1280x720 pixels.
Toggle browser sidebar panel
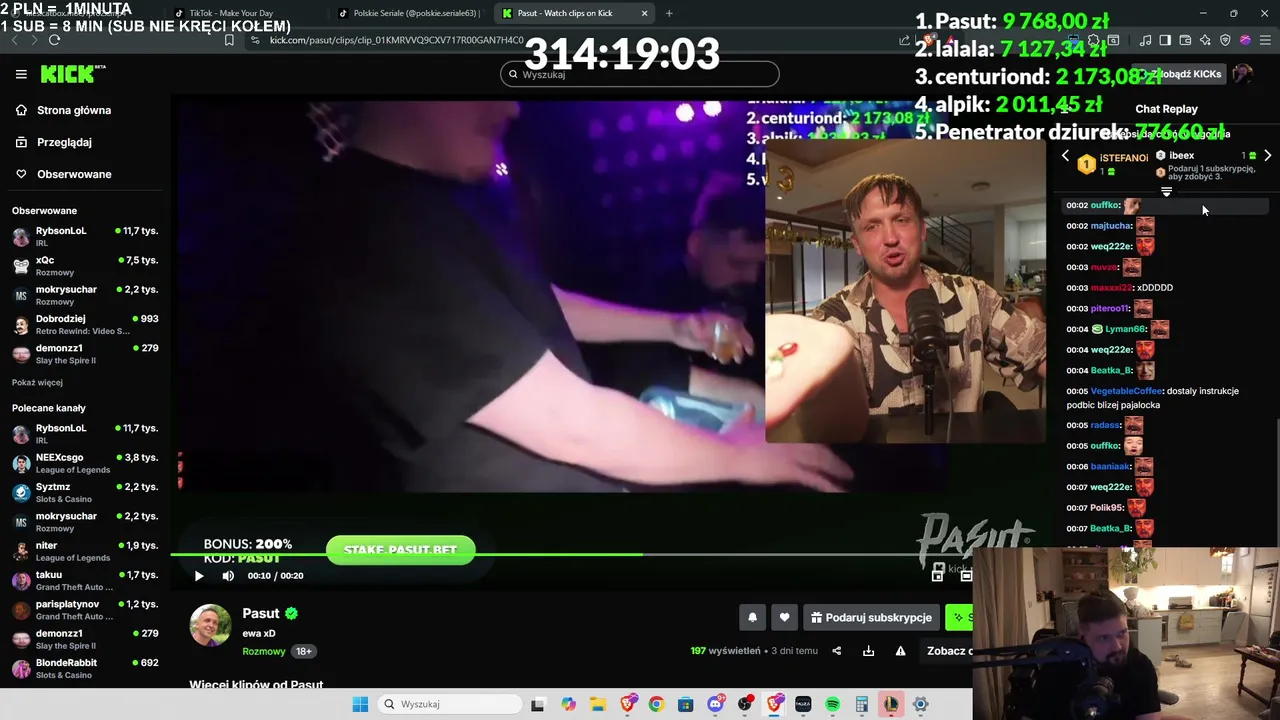pyautogui.click(x=1165, y=40)
